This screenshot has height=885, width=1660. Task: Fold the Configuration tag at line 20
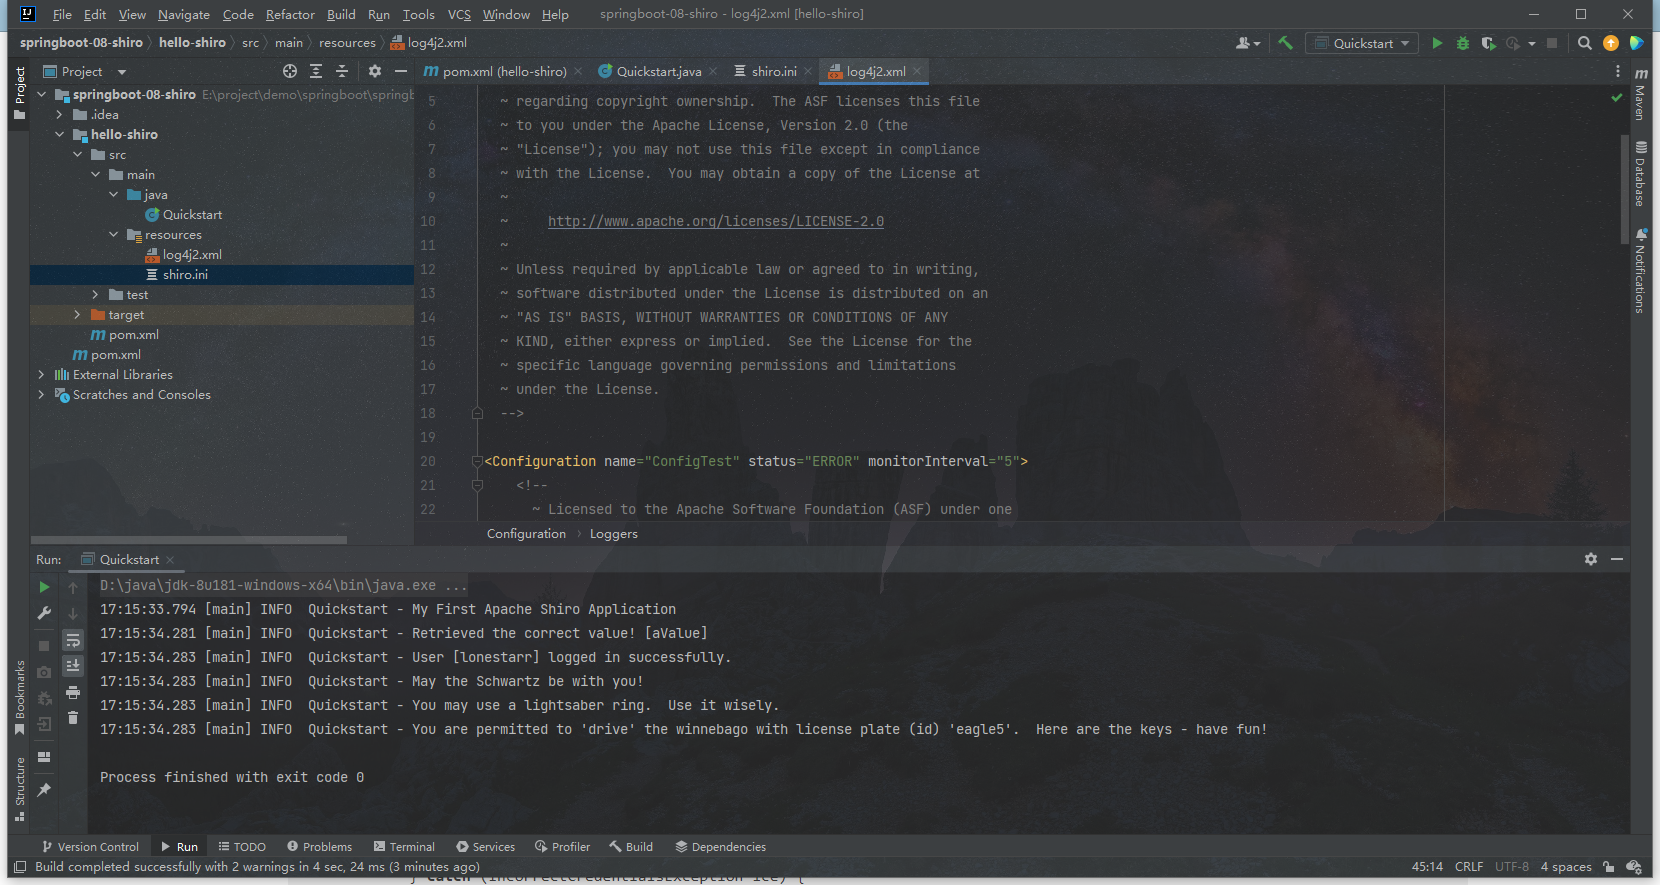478,461
